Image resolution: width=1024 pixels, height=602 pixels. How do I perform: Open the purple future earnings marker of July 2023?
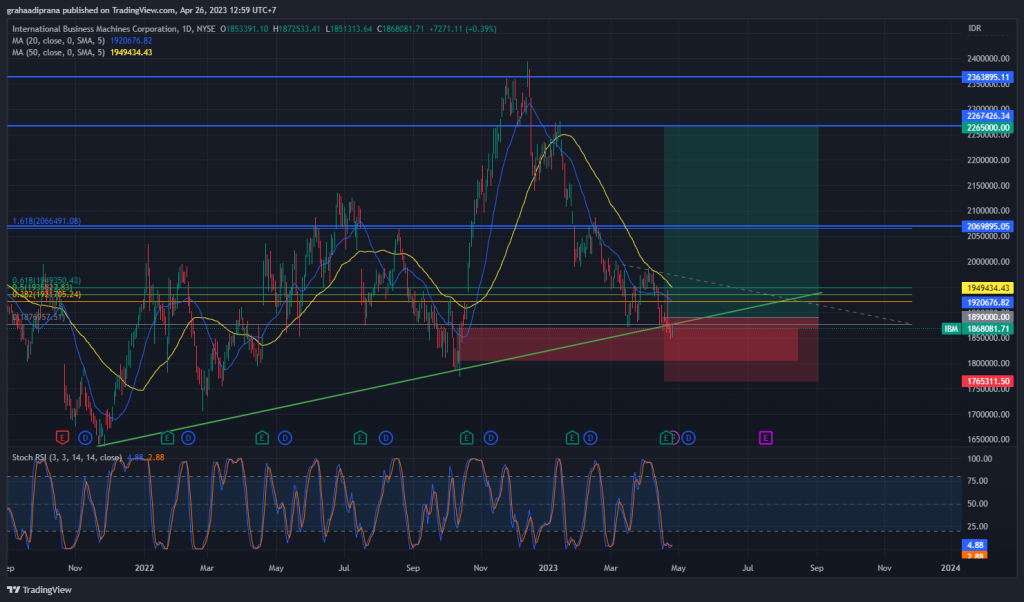point(765,437)
